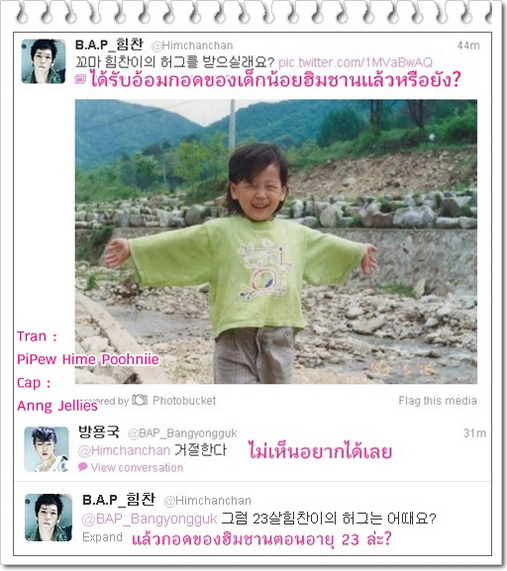Open the 44m timestamp of first tweet

468,46
